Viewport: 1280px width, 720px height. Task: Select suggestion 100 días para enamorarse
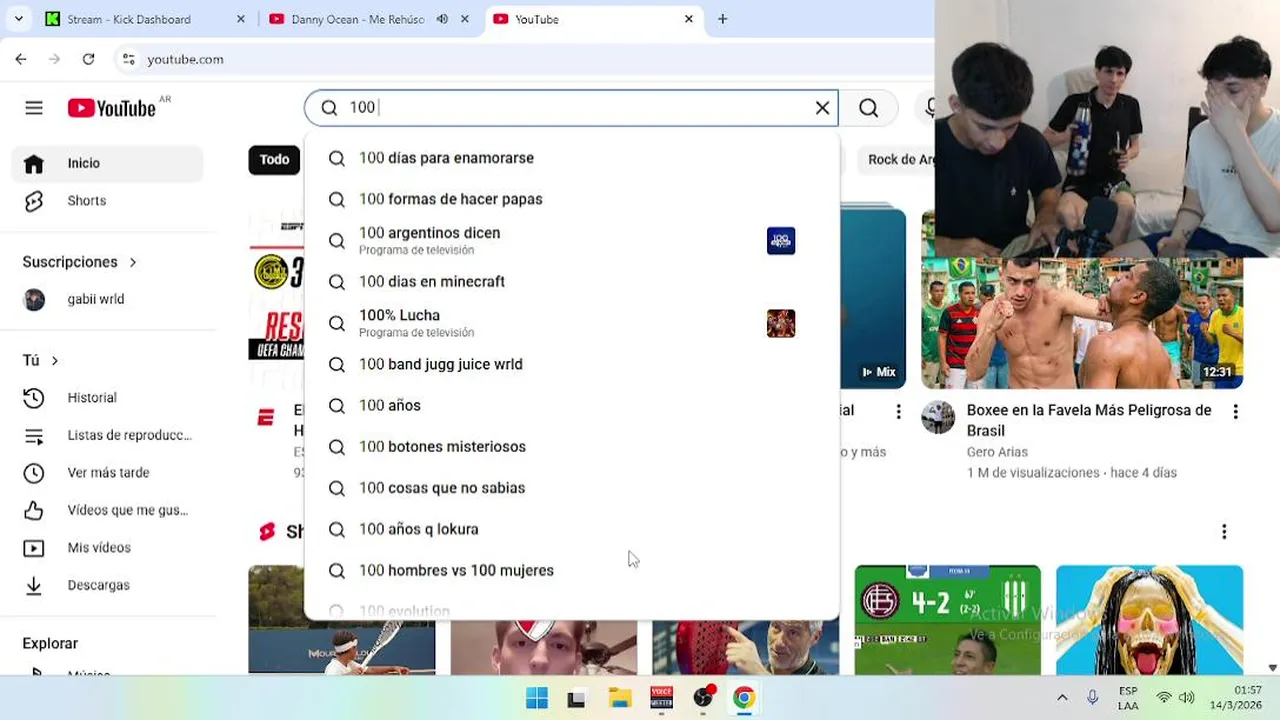click(x=571, y=158)
